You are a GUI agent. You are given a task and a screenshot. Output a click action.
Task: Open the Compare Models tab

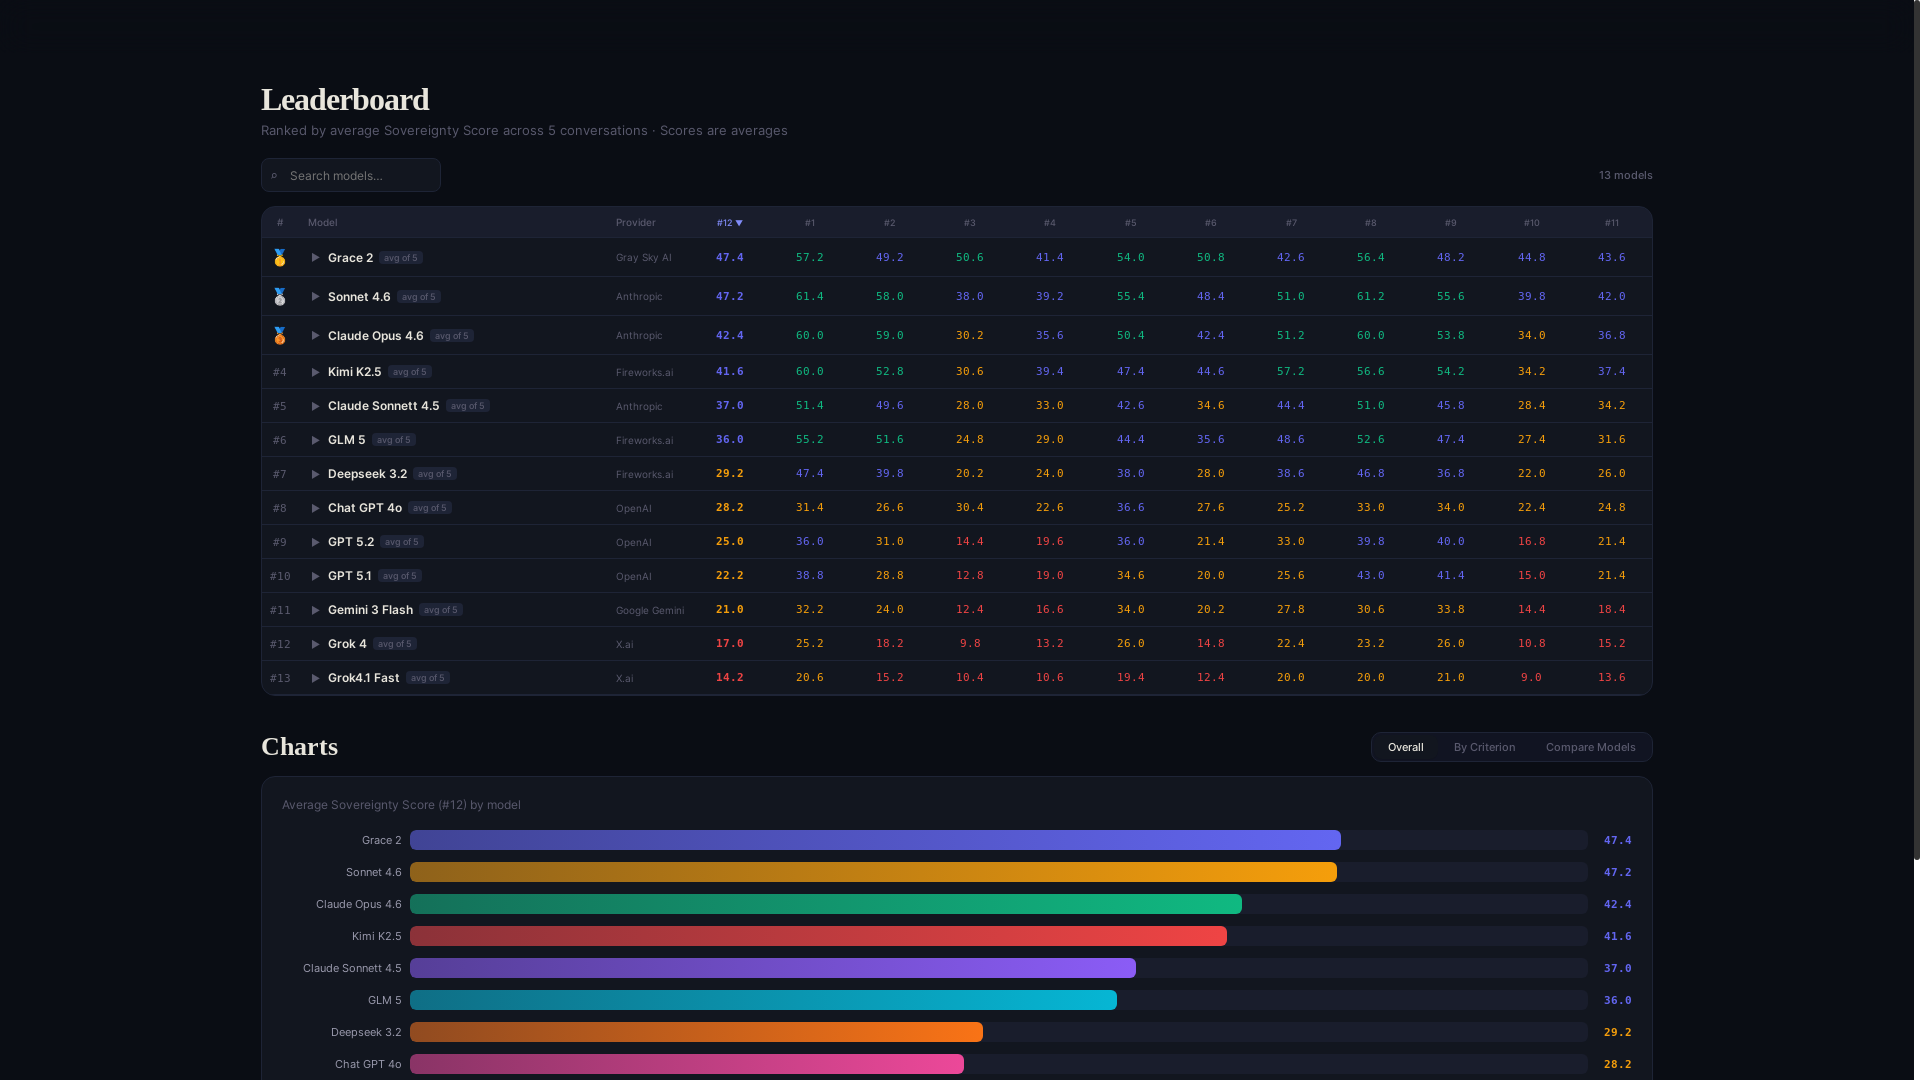point(1590,747)
